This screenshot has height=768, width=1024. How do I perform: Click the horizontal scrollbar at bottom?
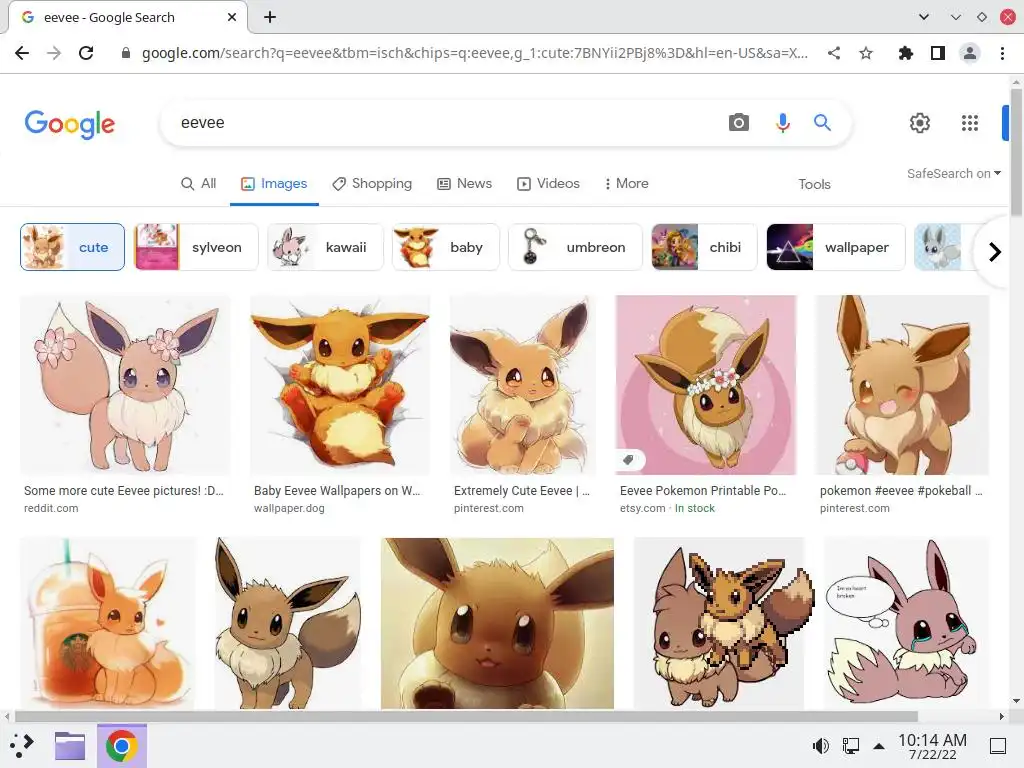tap(466, 716)
